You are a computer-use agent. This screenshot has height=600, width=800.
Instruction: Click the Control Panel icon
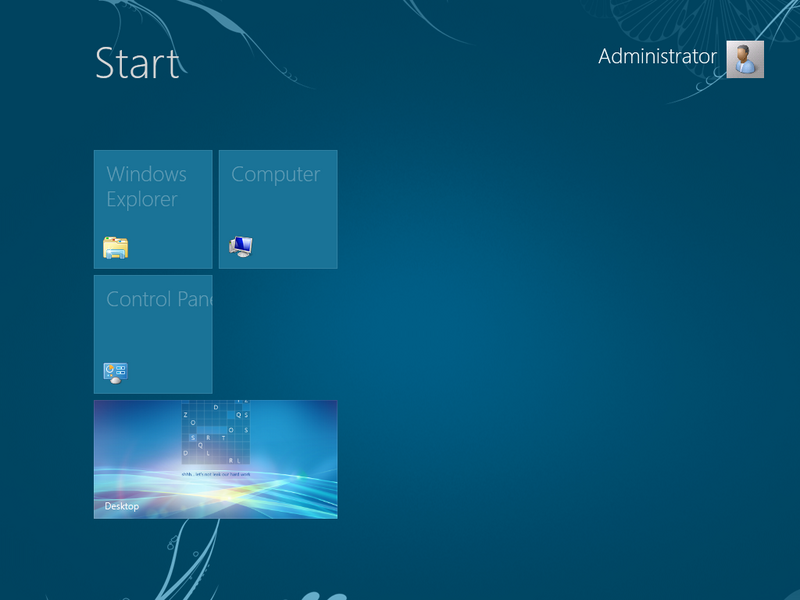(x=115, y=373)
